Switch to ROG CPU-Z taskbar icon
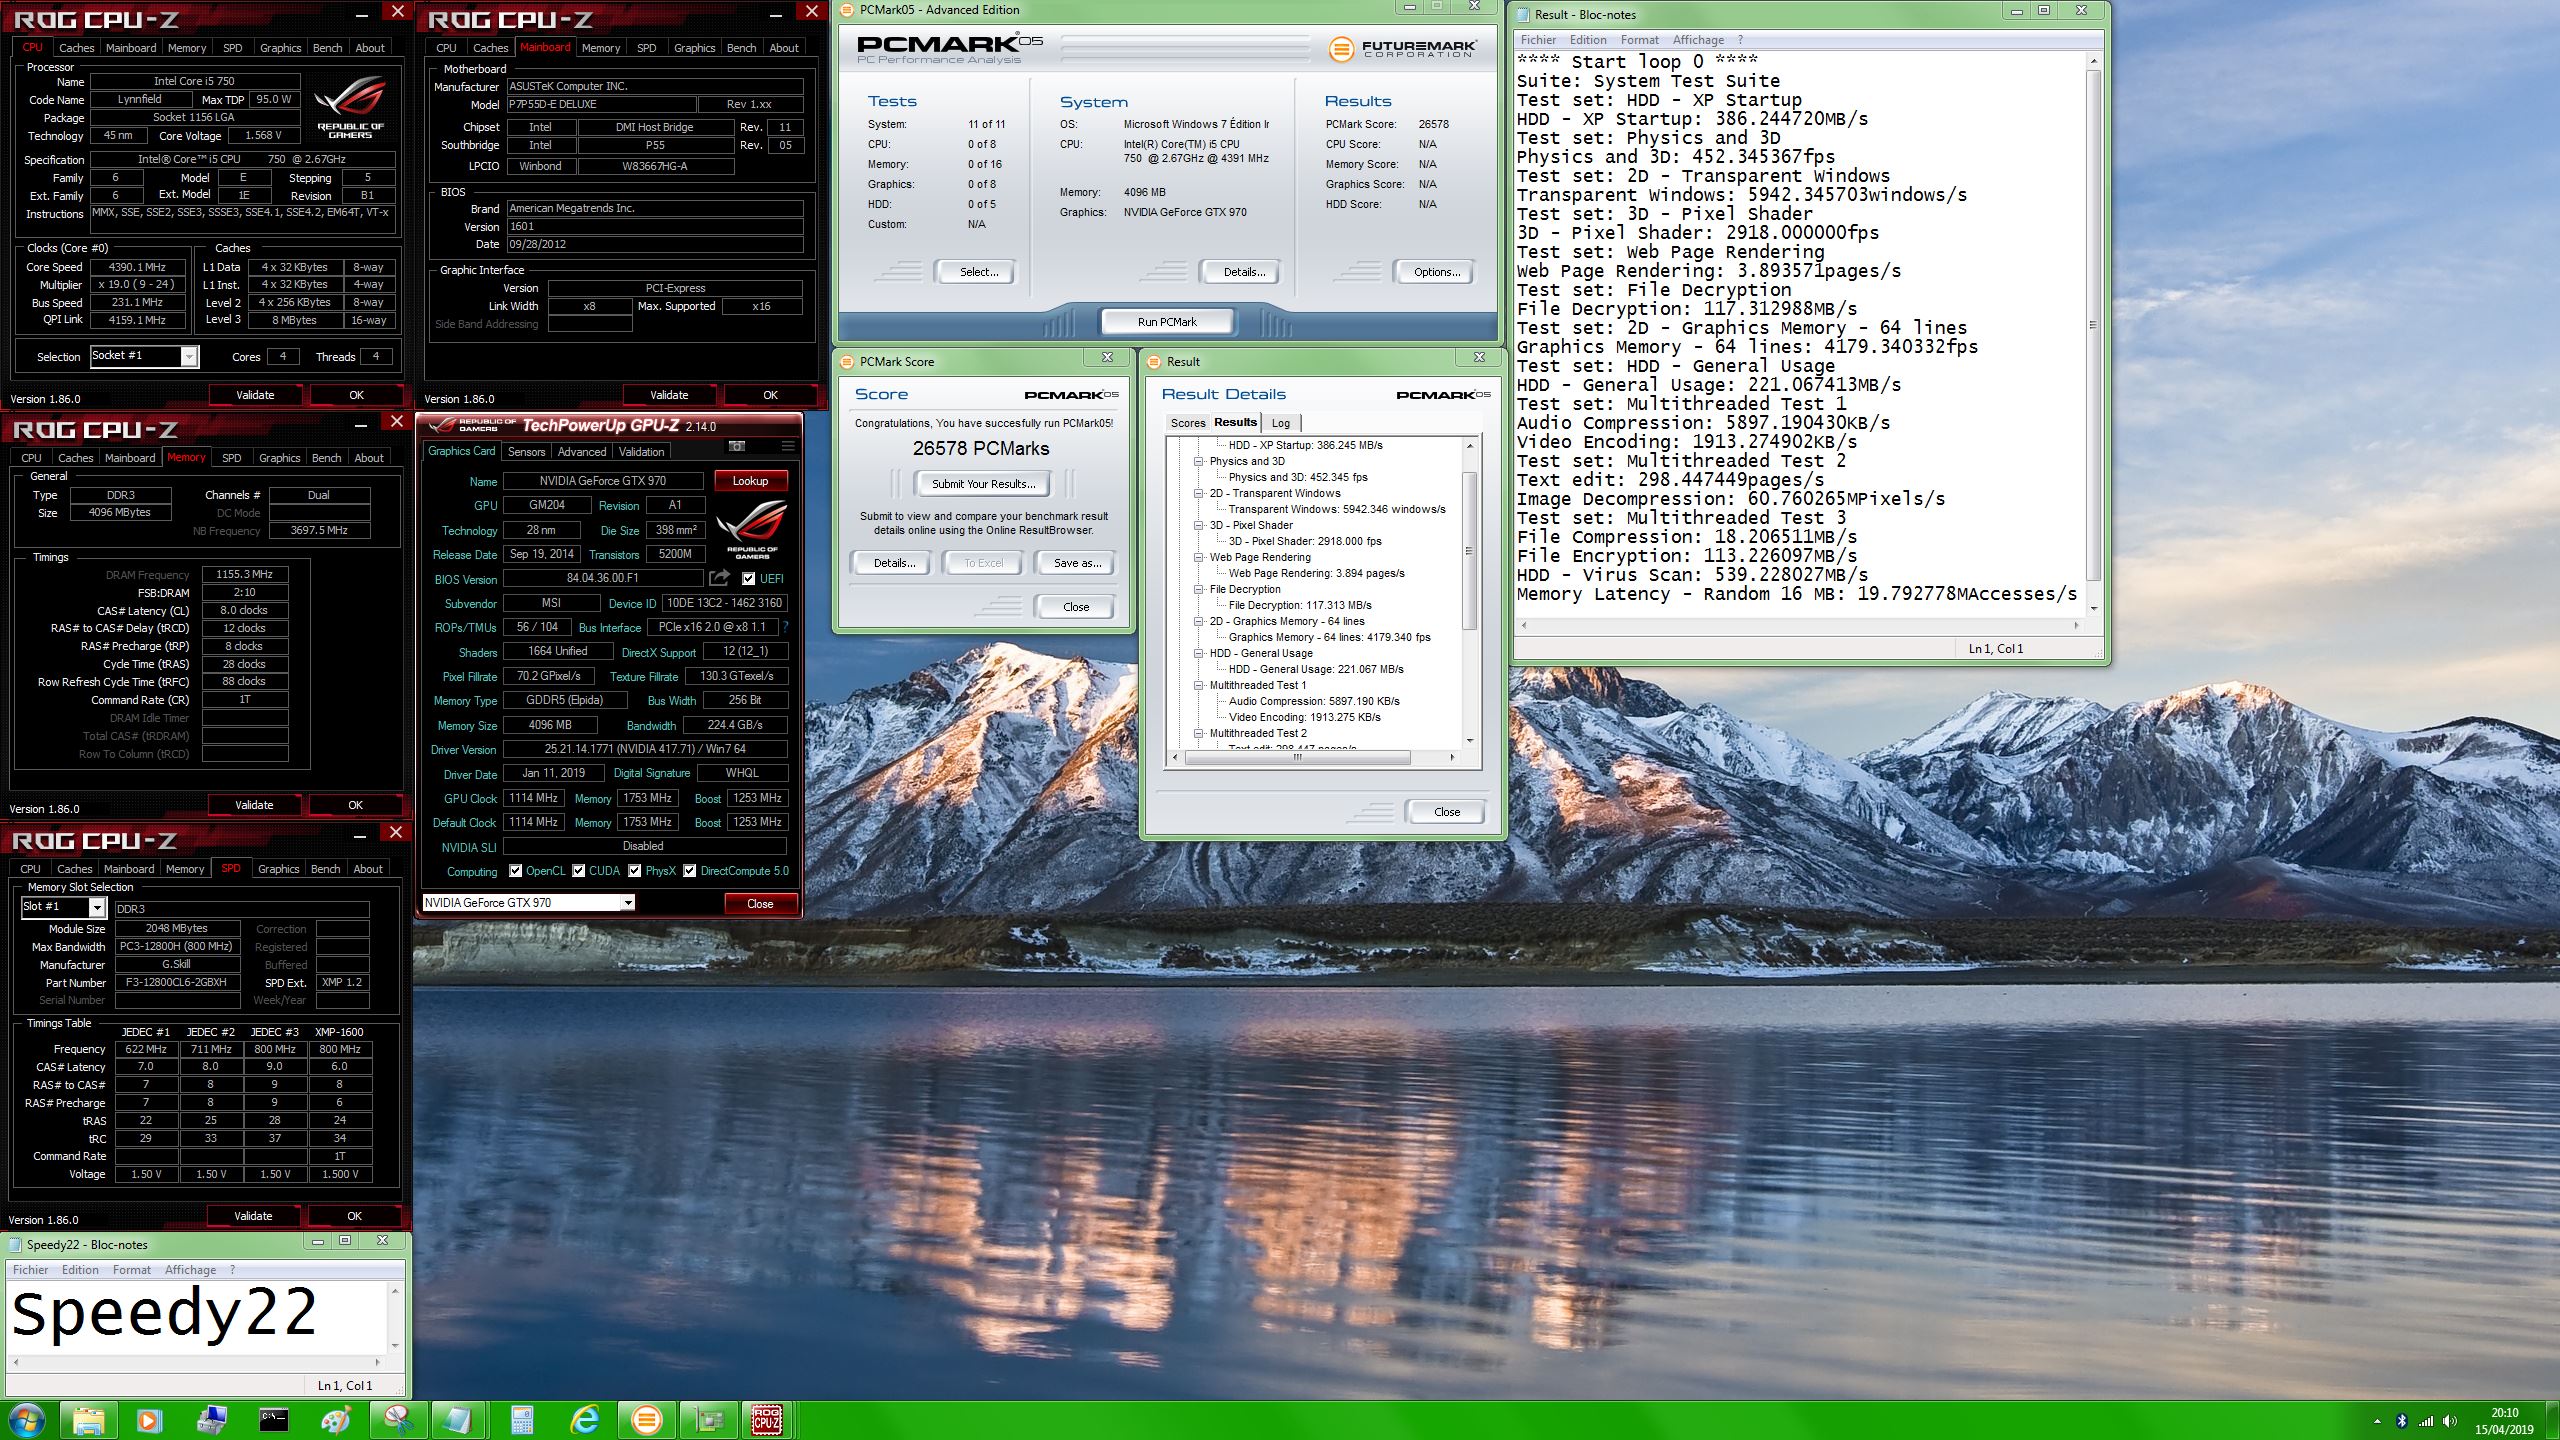Screen dimensions: 2560x1440 point(768,1420)
